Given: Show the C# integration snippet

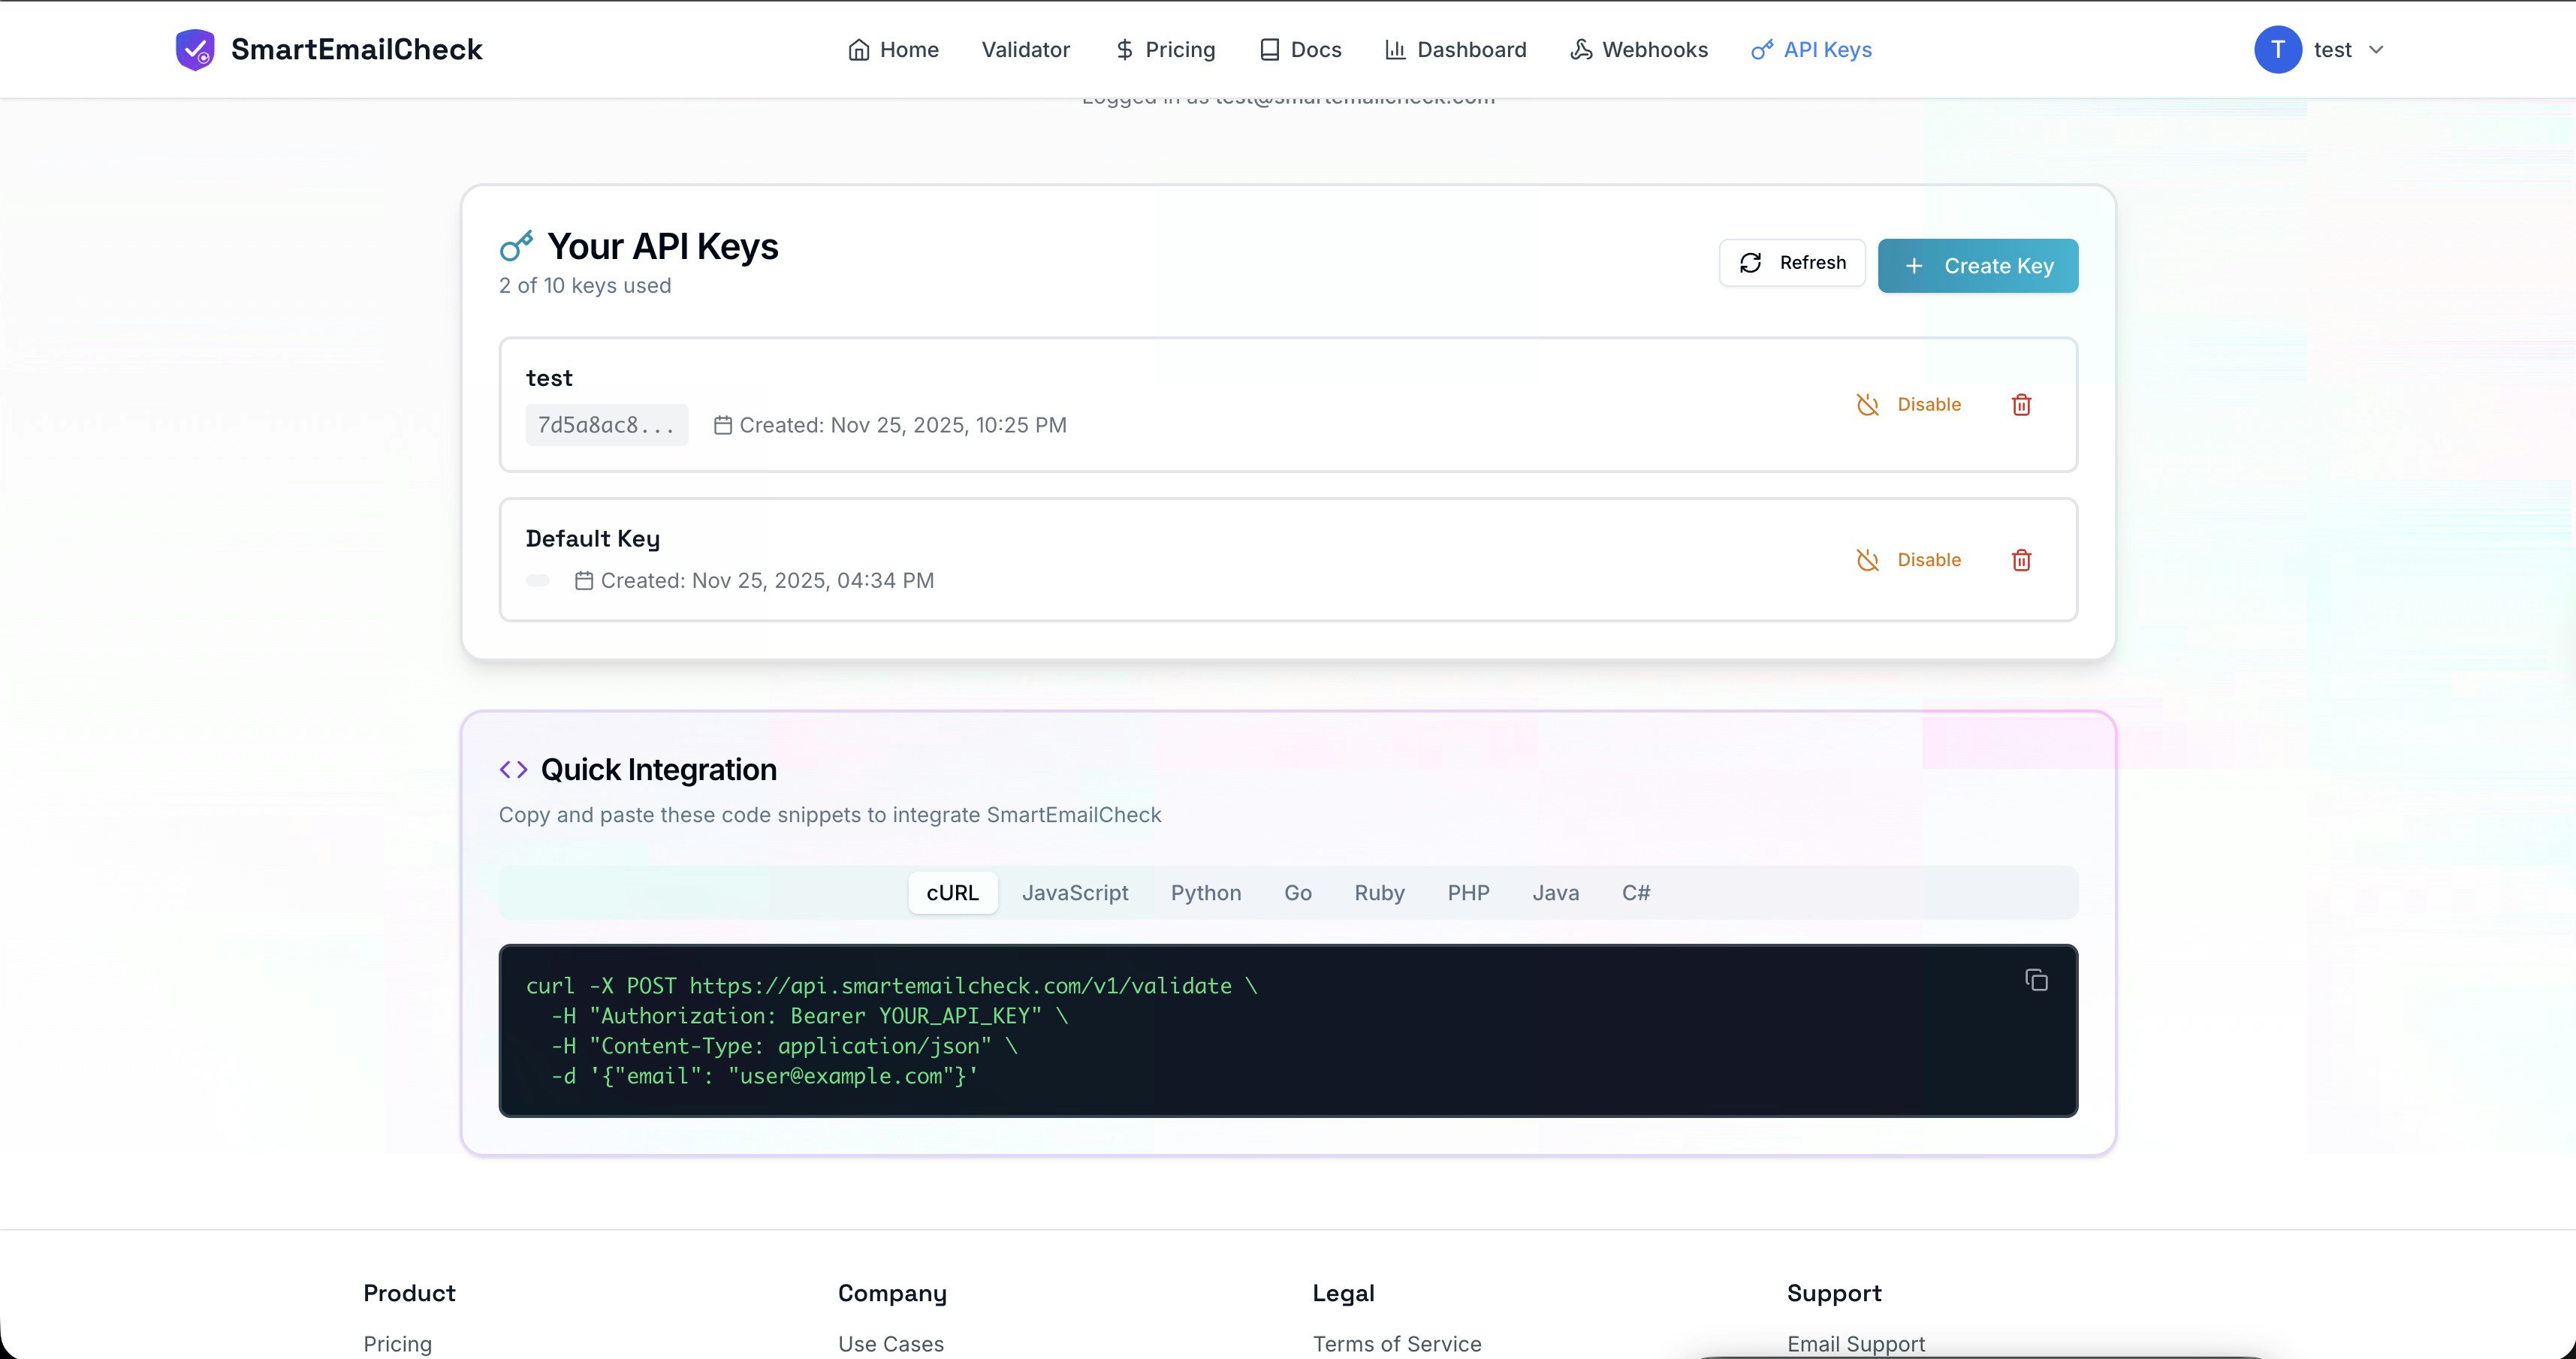Looking at the screenshot, I should (1636, 892).
